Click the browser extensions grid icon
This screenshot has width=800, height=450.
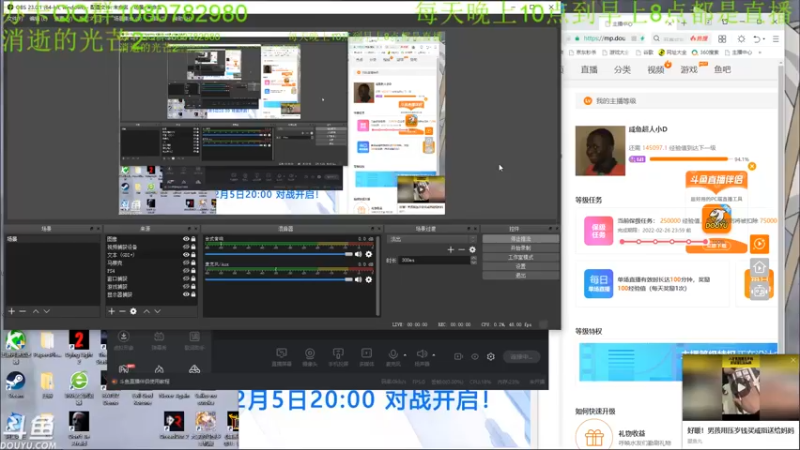coord(722,39)
